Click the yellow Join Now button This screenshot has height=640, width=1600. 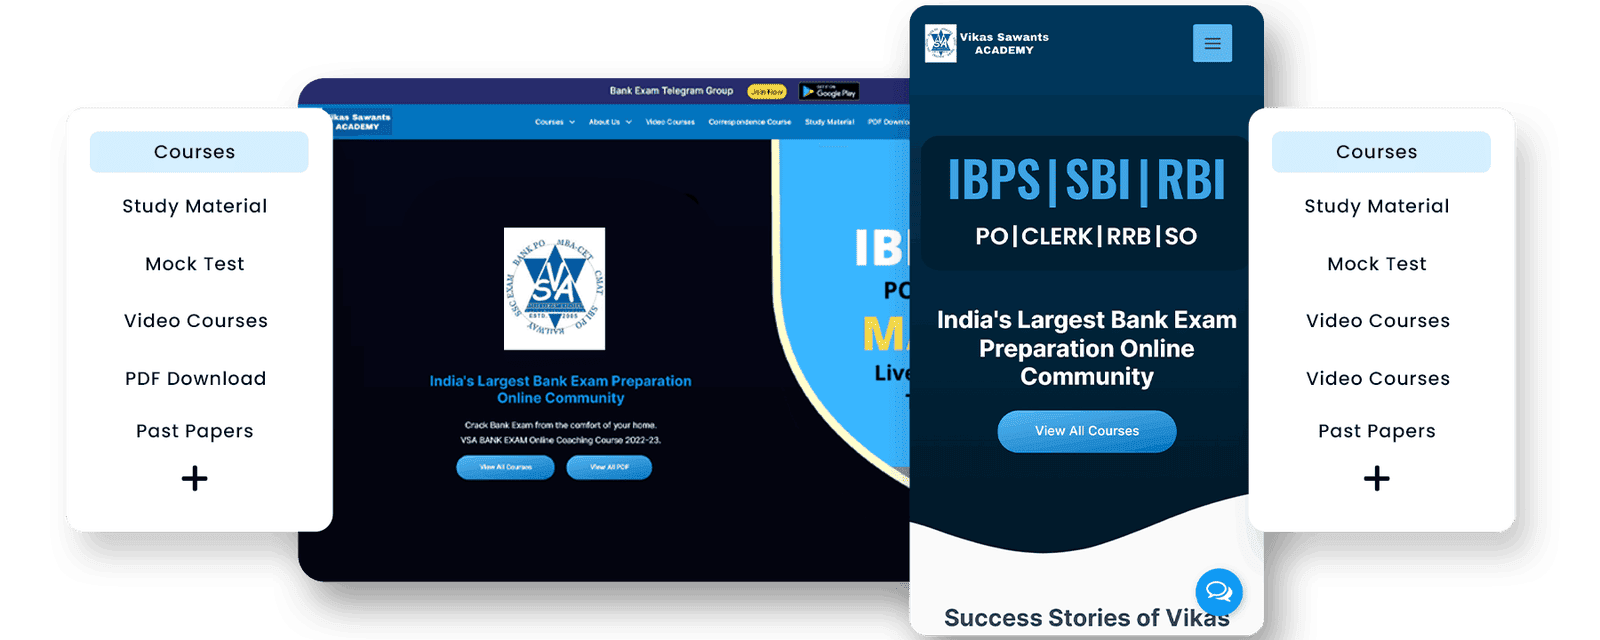[x=767, y=92]
